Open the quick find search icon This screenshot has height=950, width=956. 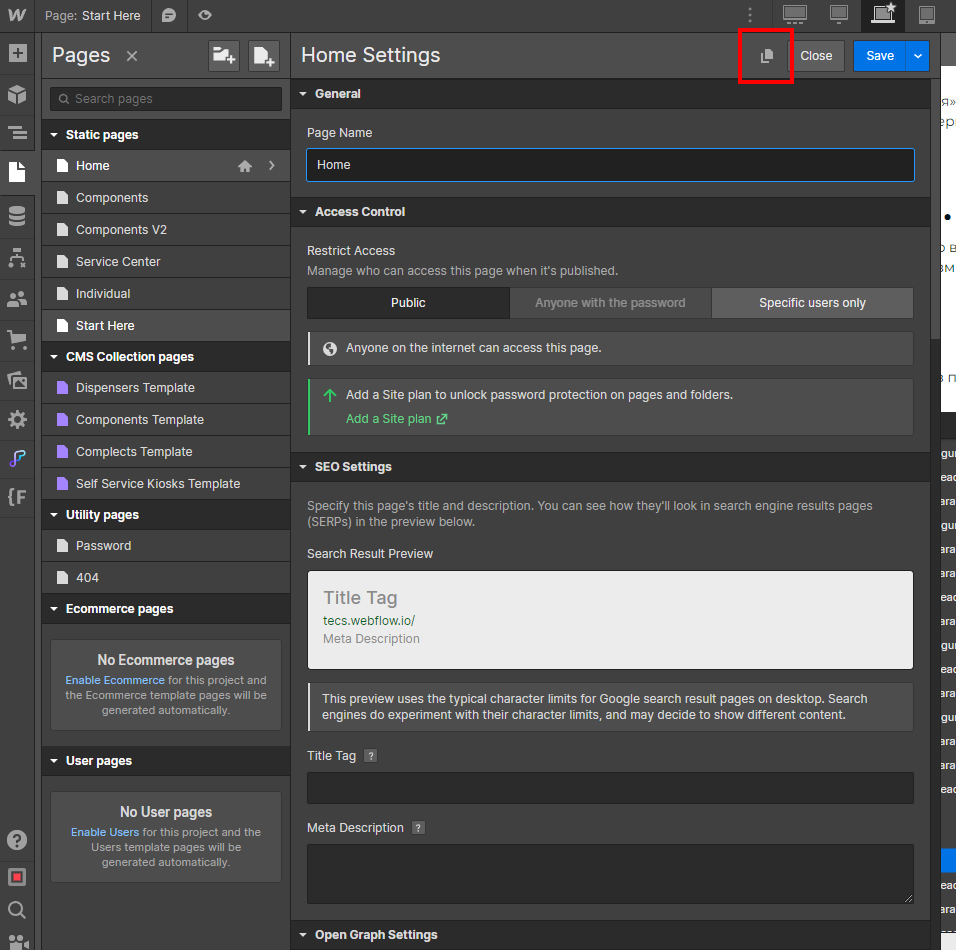[17, 910]
